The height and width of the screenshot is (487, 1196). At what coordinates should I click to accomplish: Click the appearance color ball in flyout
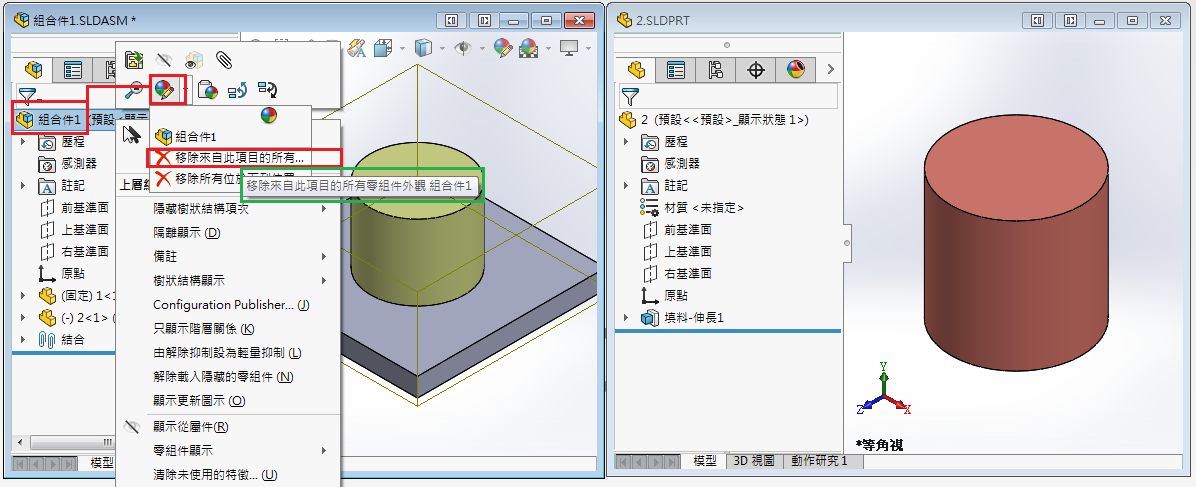pos(268,116)
